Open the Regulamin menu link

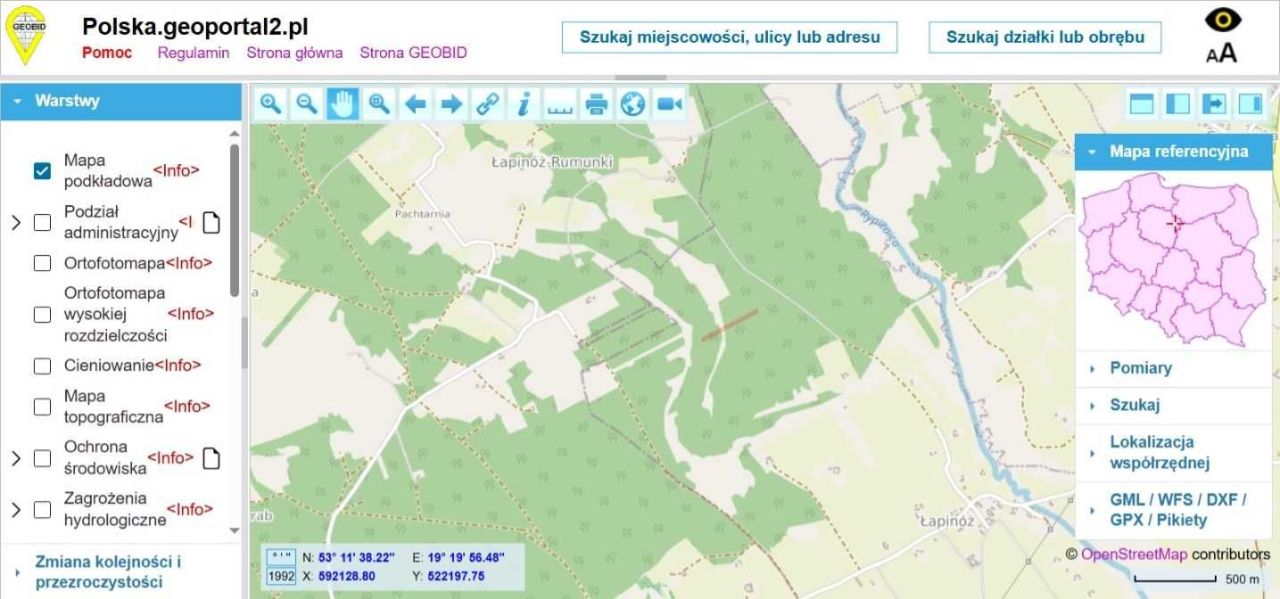193,52
